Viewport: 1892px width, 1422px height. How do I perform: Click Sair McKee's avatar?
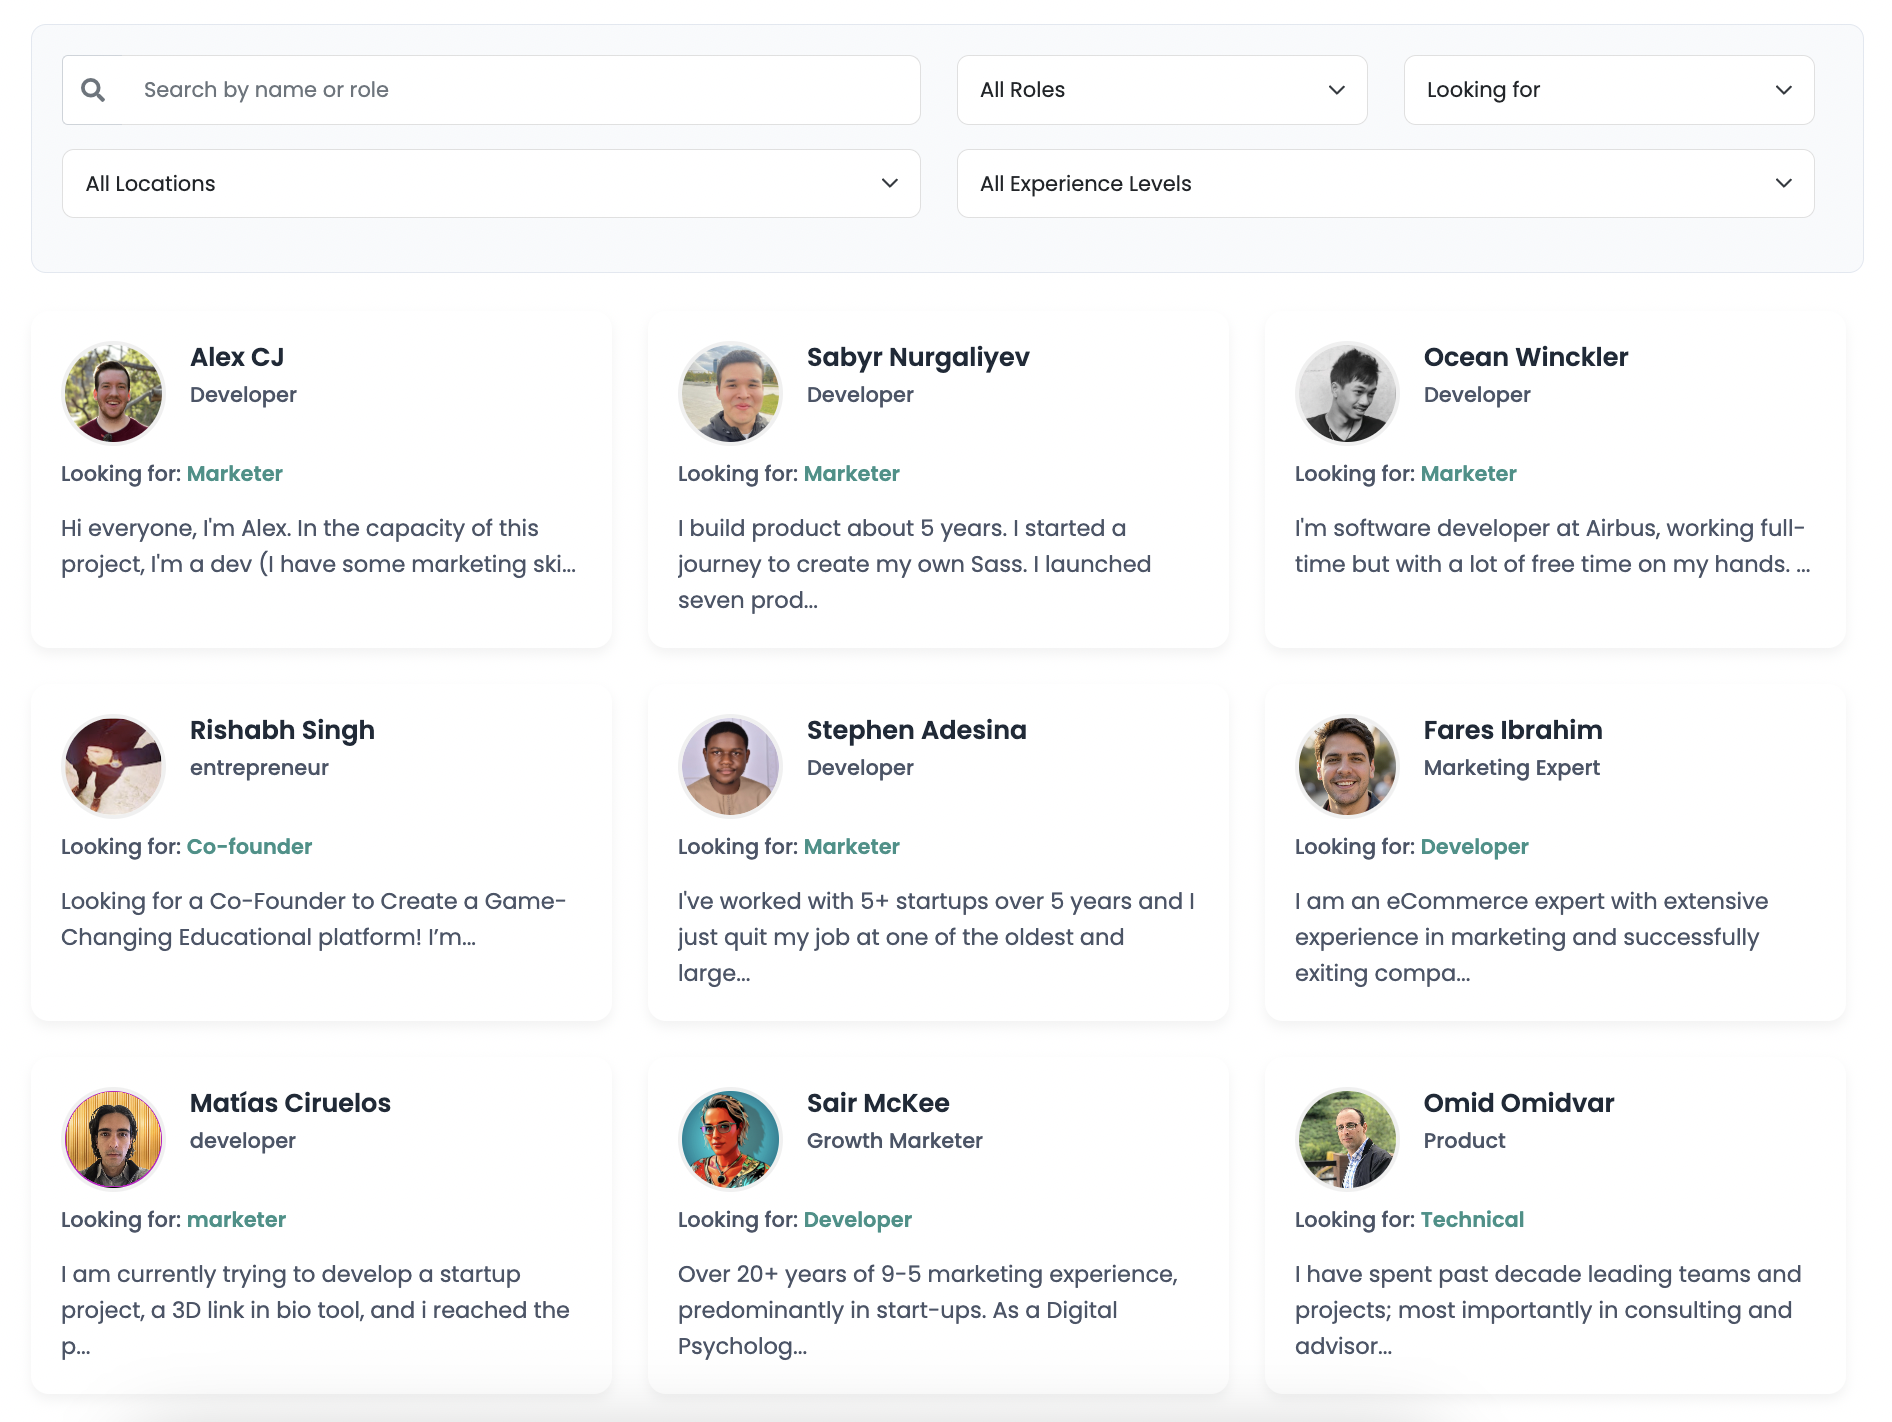tap(730, 1138)
